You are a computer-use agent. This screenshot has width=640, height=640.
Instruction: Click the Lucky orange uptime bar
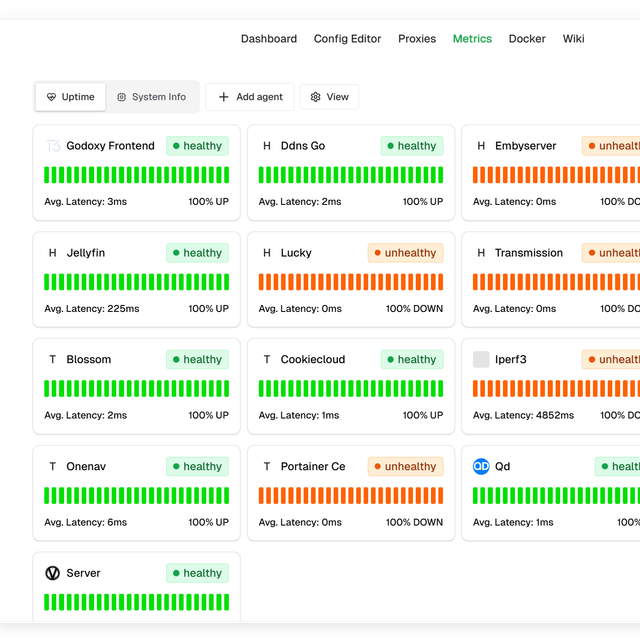pos(351,282)
